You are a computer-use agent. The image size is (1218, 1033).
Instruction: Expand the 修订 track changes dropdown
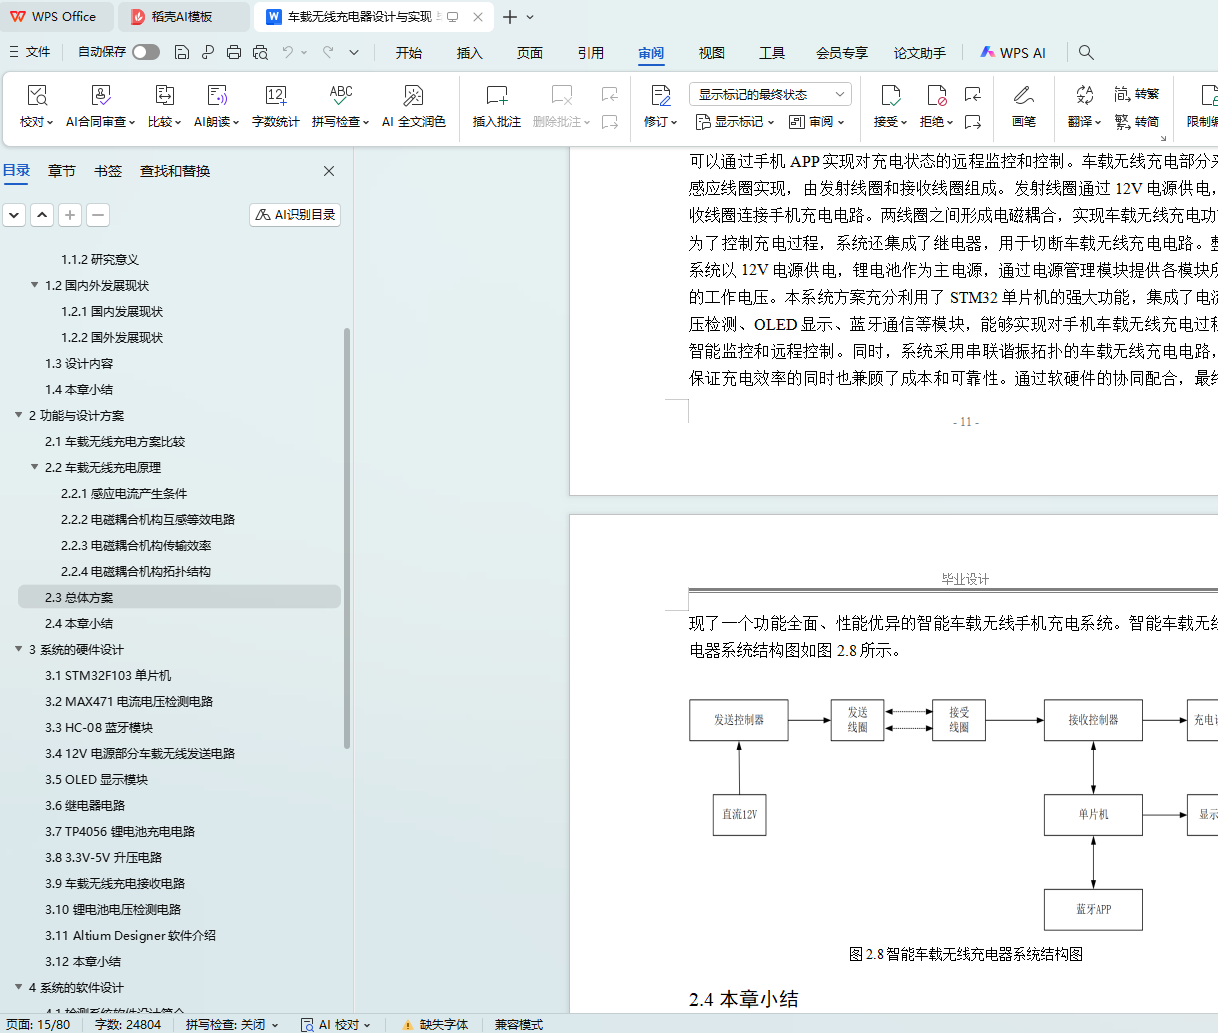point(660,121)
